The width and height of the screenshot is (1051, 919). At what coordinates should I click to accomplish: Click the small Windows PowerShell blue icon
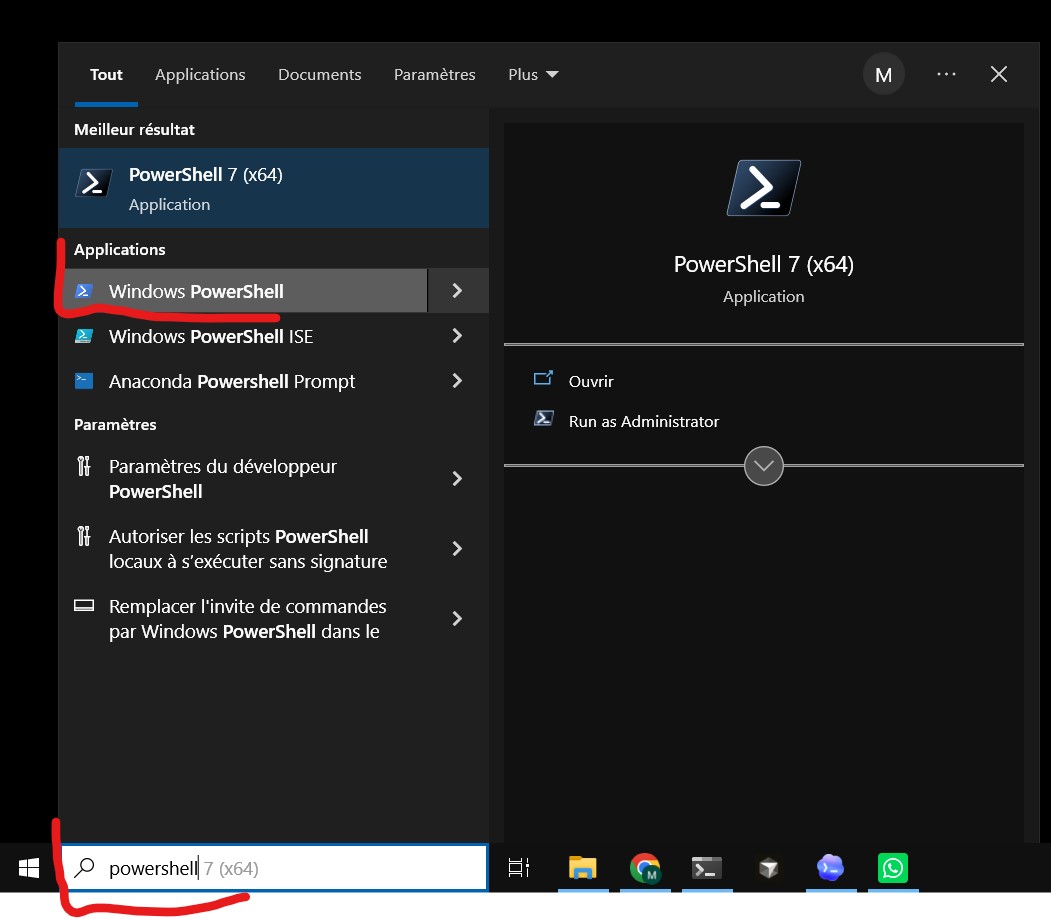pyautogui.click(x=84, y=291)
